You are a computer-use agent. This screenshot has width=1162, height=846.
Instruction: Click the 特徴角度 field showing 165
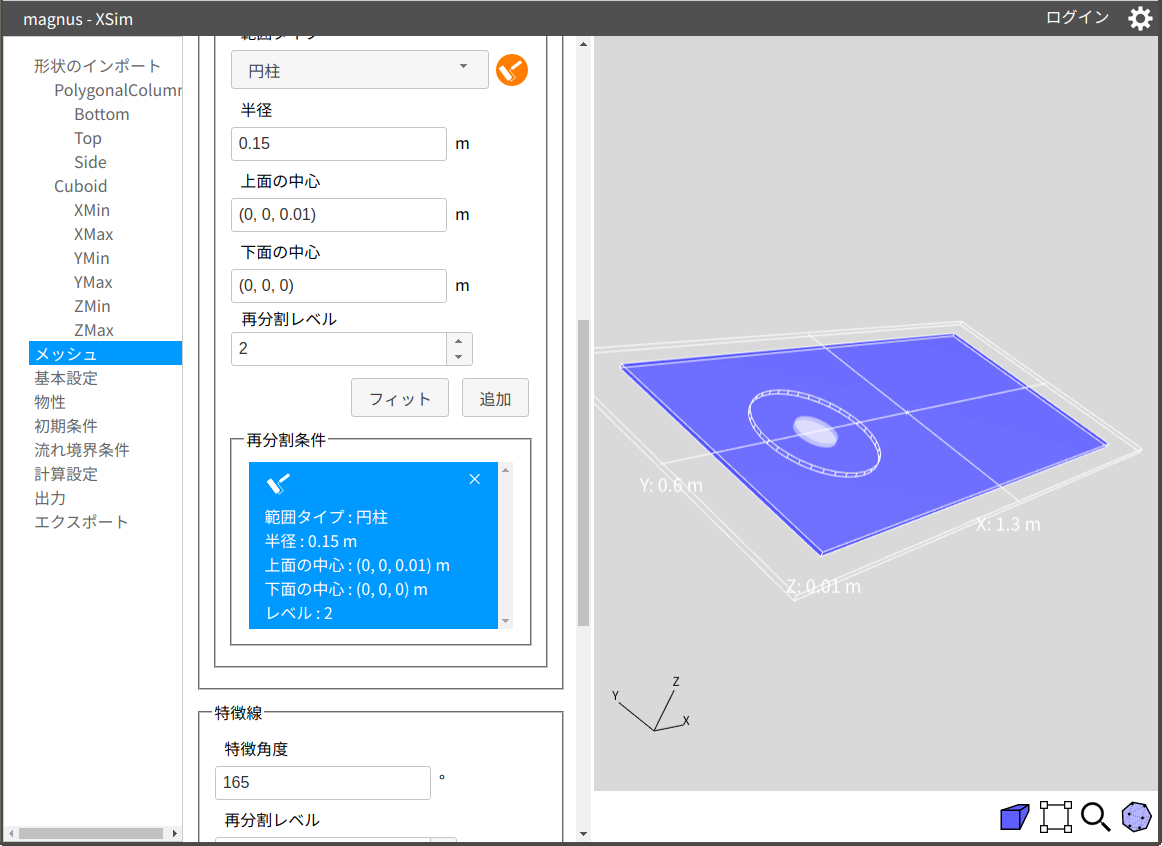[322, 783]
